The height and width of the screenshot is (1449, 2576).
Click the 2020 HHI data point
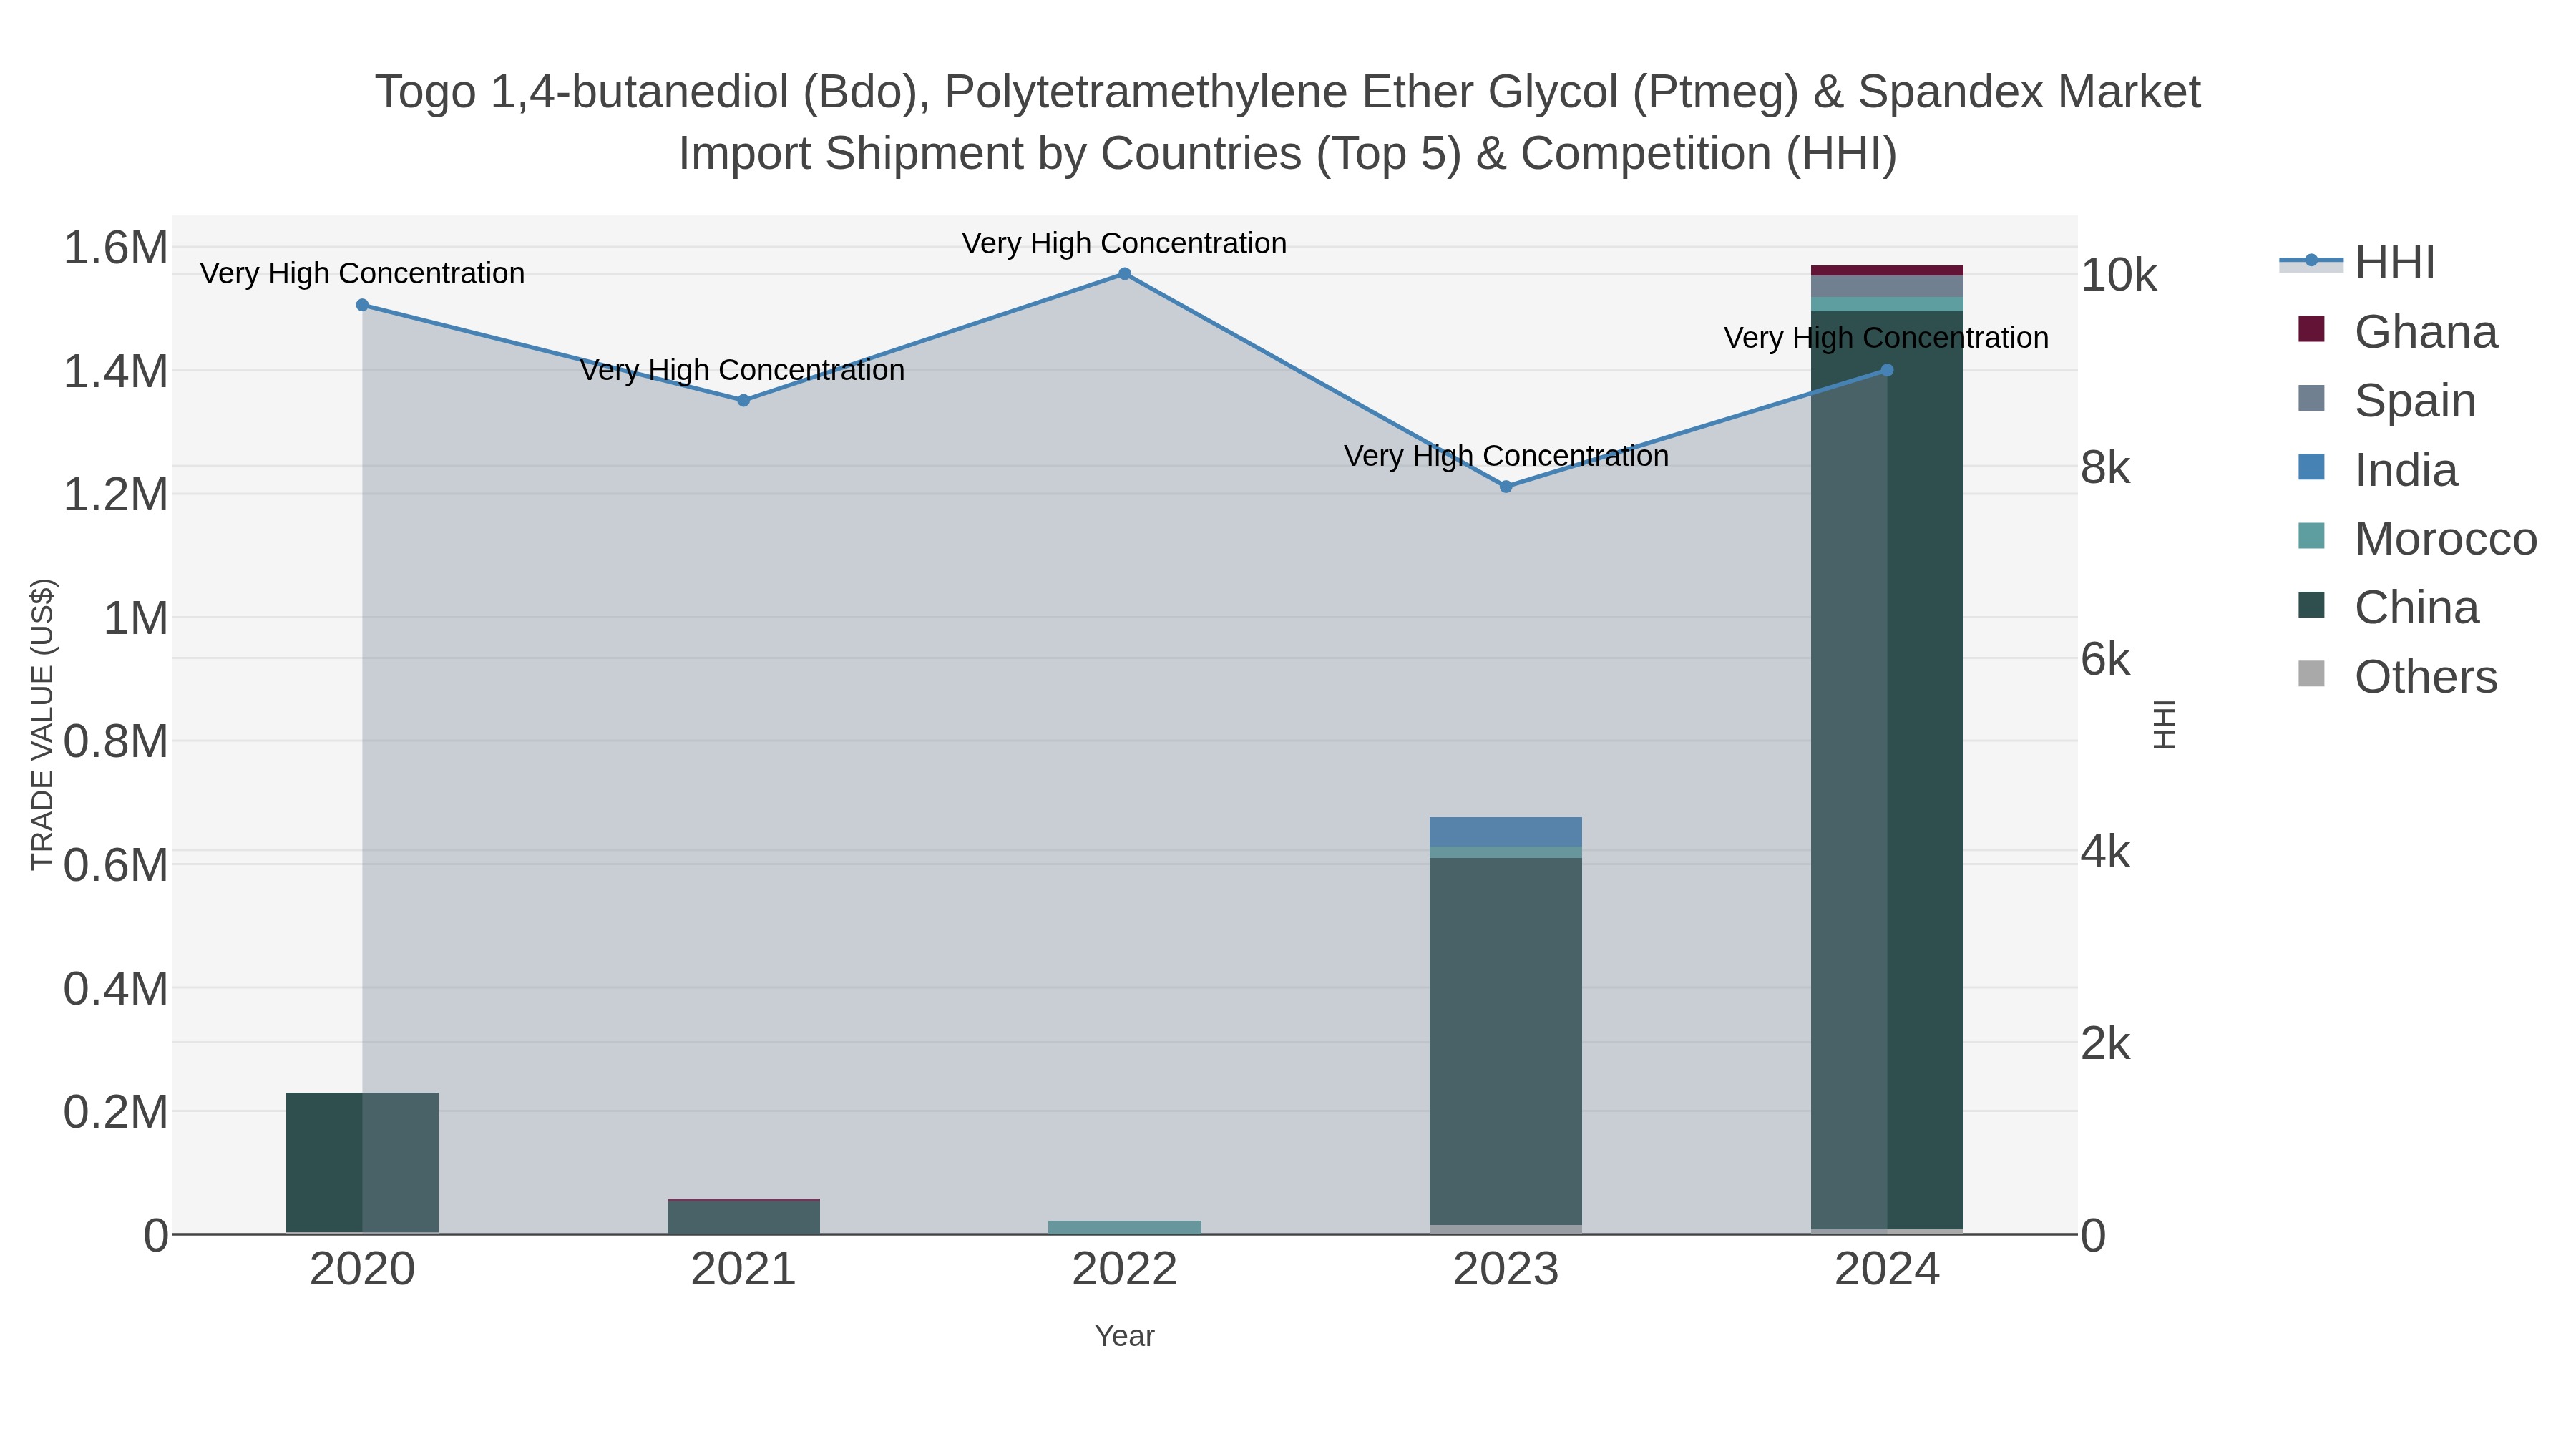(x=362, y=305)
